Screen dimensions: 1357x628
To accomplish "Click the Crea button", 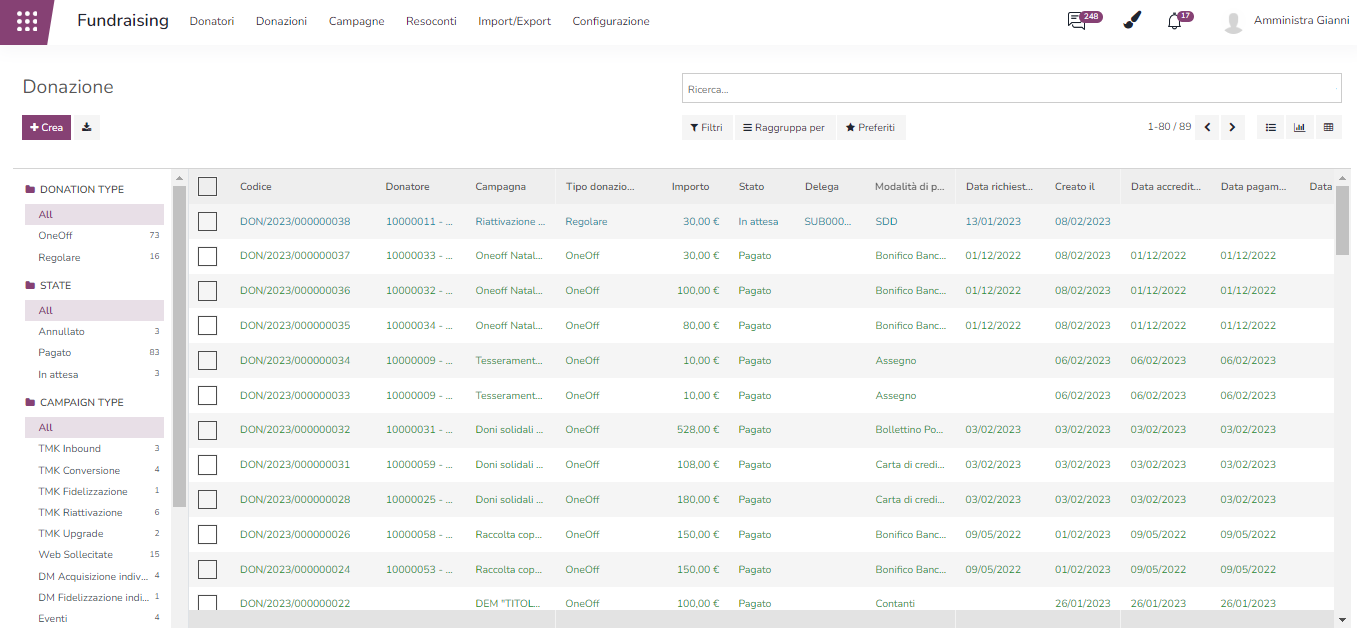I will coord(47,127).
